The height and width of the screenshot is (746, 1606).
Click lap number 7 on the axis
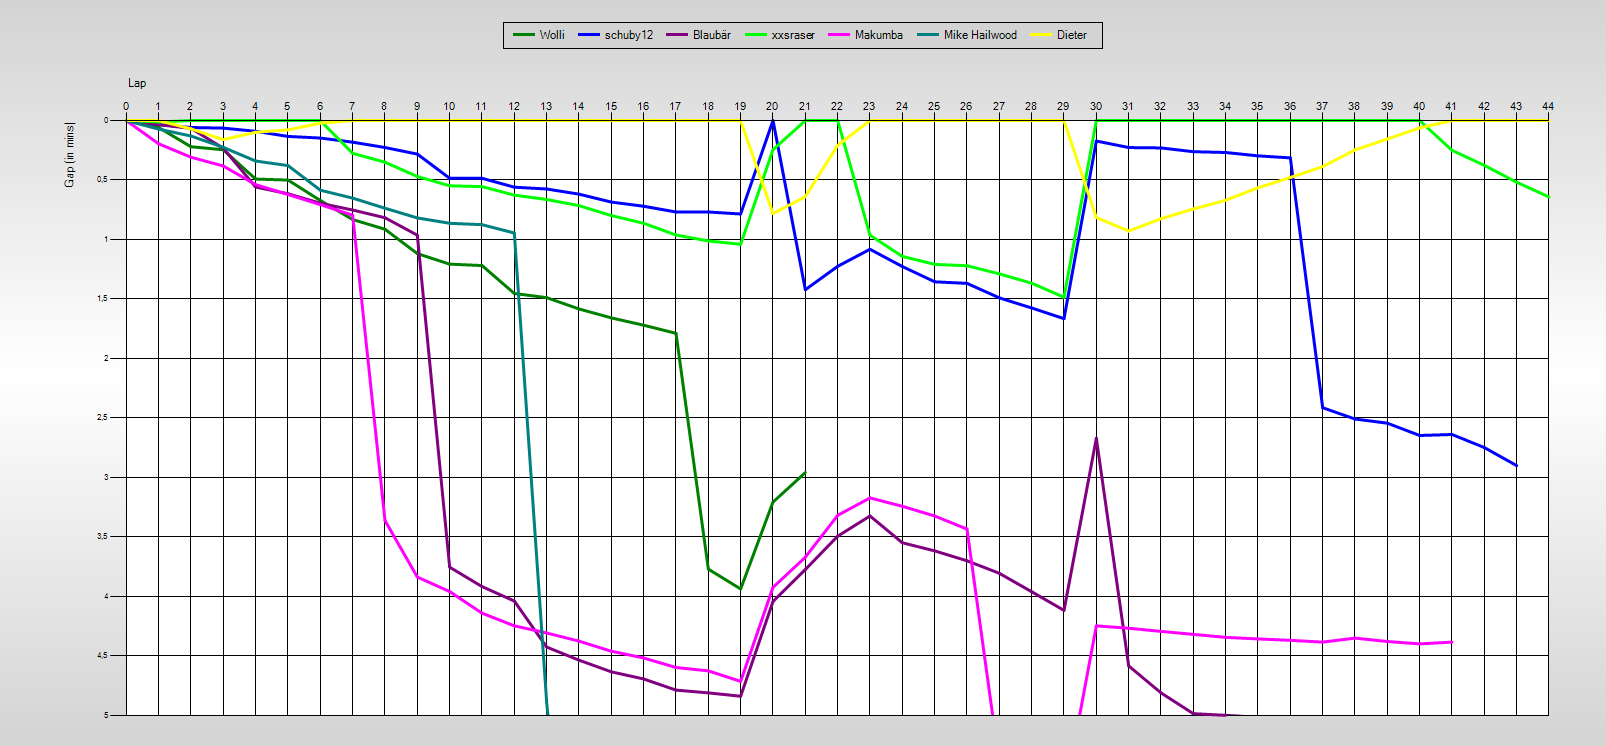click(x=352, y=106)
